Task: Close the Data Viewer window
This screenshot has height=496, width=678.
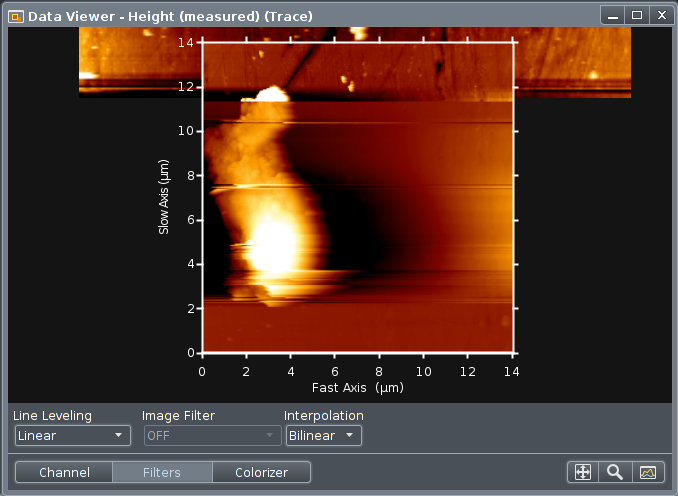Action: (659, 15)
